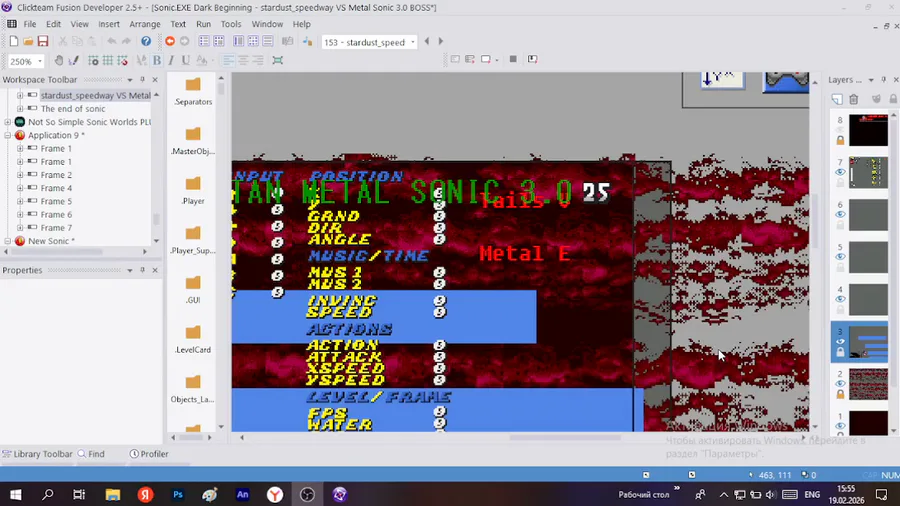900x506 pixels.
Task: Open the Tools menu
Action: coord(231,24)
